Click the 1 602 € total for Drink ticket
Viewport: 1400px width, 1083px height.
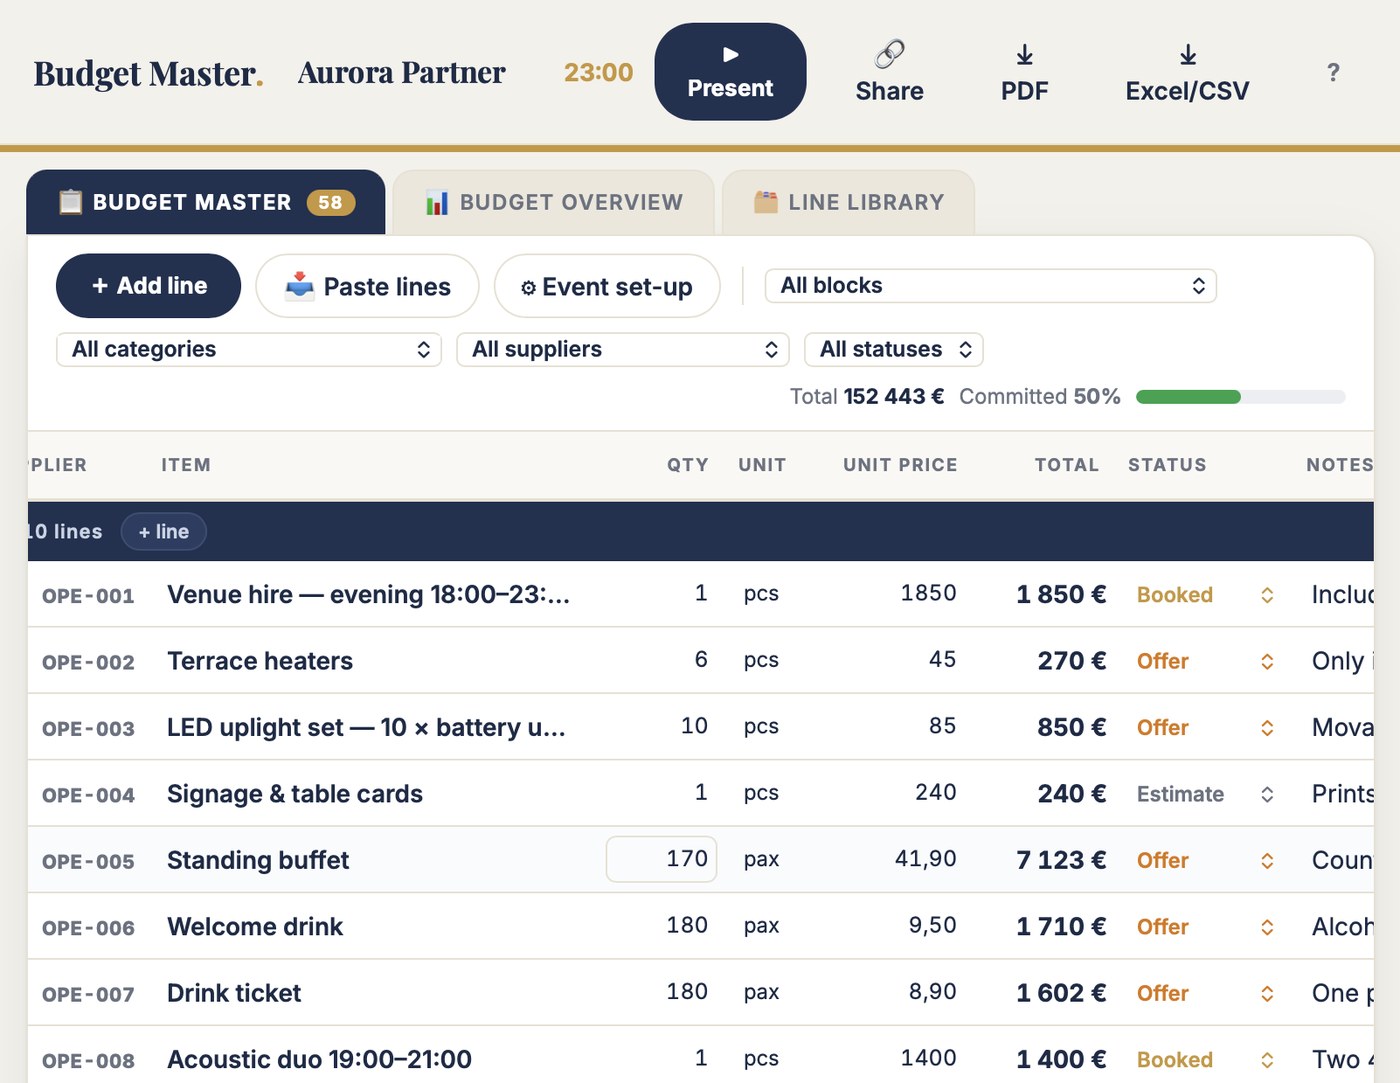pos(1061,993)
